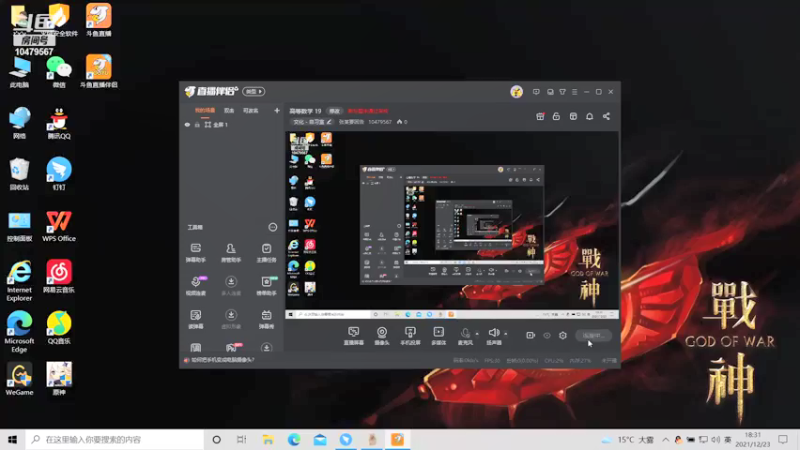Open the phone screen casting (手机投屏) source
Viewport: 800px width, 450px height.
(x=410, y=336)
